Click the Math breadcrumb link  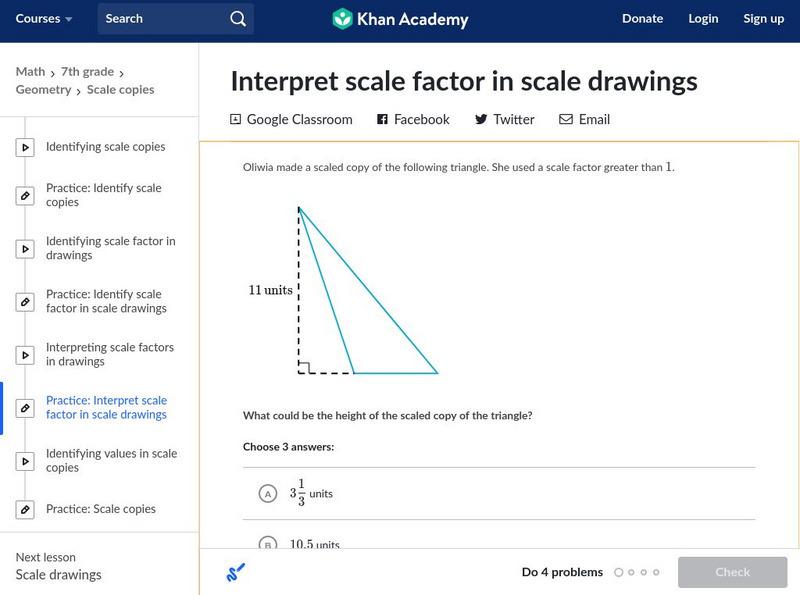30,72
